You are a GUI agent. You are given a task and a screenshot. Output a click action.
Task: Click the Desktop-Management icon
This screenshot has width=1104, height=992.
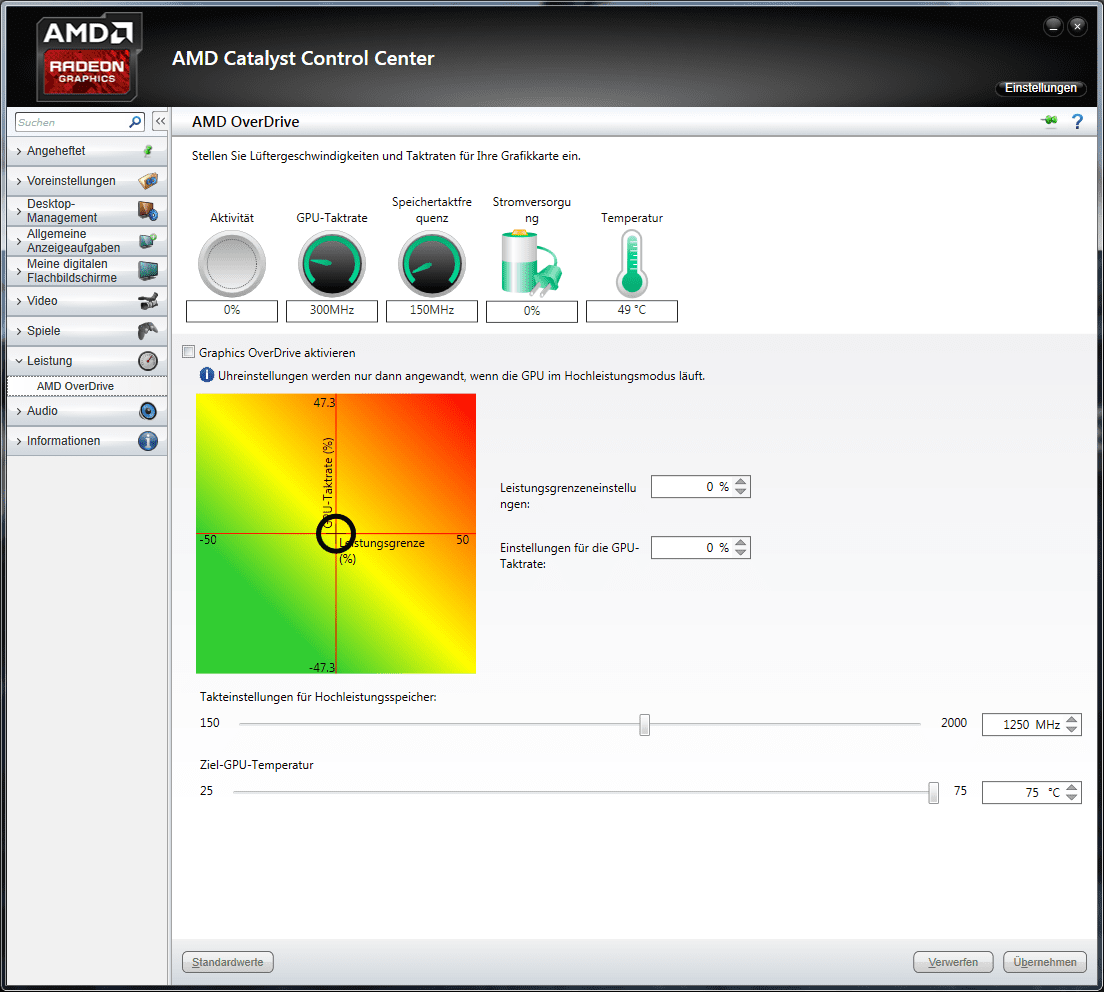(x=148, y=211)
